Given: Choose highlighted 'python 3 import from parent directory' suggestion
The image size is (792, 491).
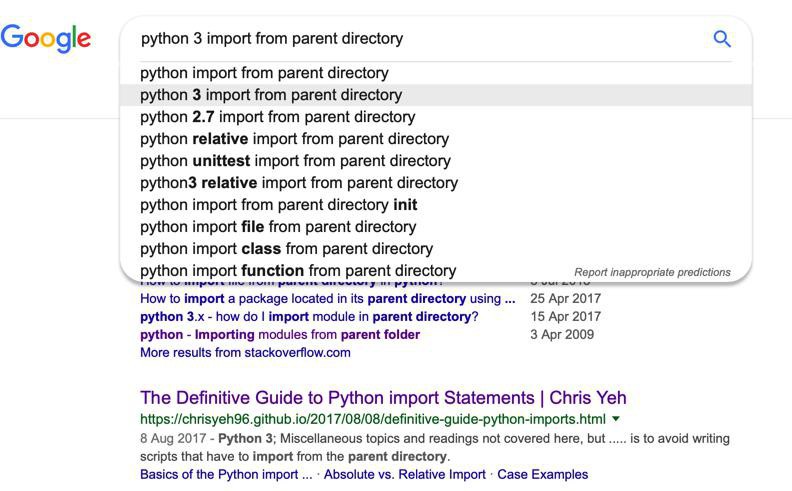Looking at the screenshot, I should (x=436, y=95).
